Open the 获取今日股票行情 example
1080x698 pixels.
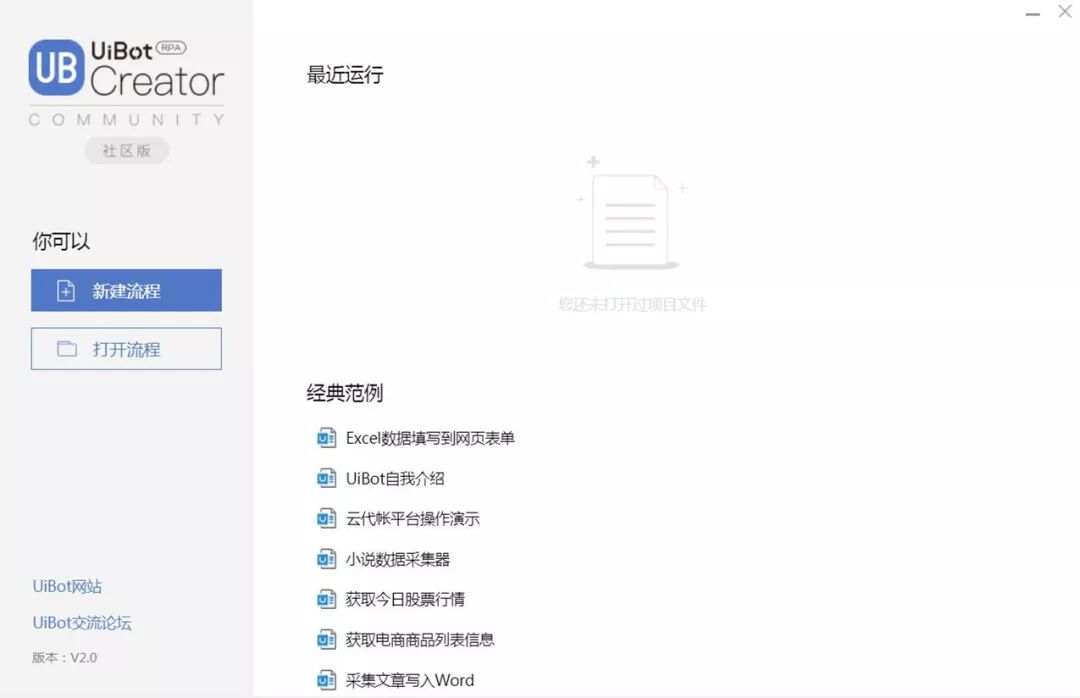coord(405,599)
